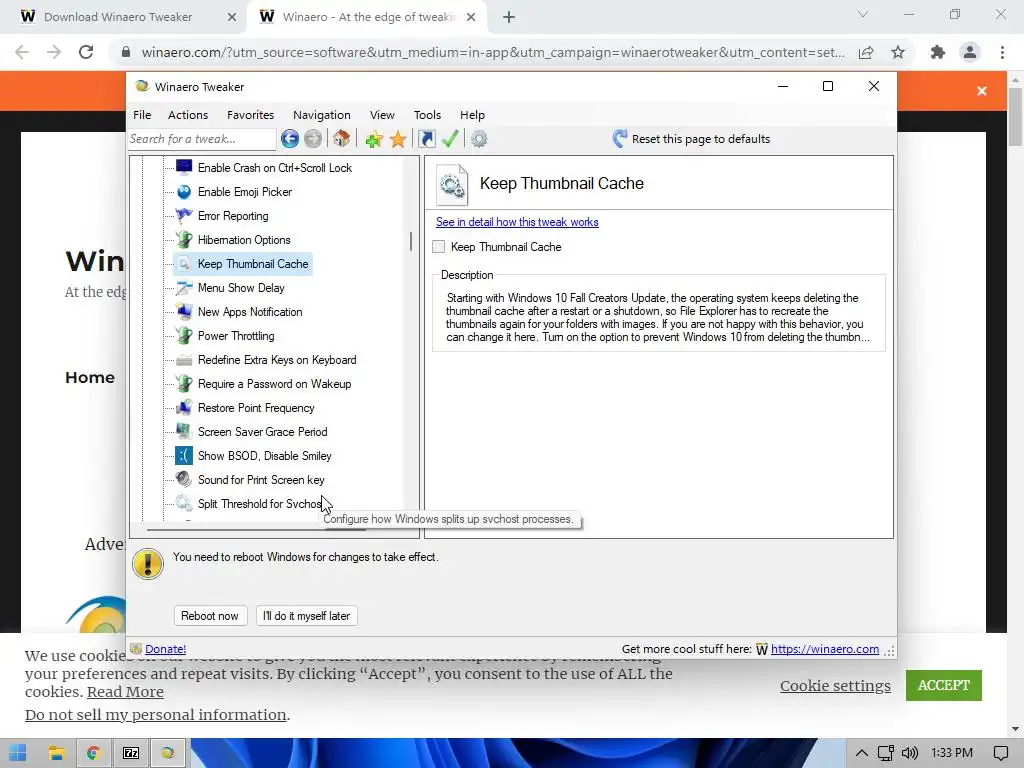Accept cookies with the green ACCEPT button
This screenshot has height=768, width=1024.
pos(944,685)
